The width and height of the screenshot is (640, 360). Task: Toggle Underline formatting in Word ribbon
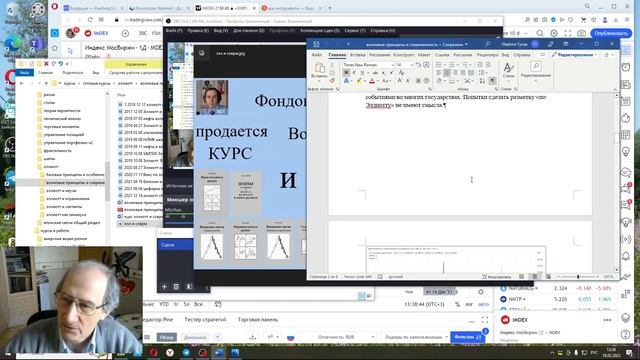click(362, 72)
